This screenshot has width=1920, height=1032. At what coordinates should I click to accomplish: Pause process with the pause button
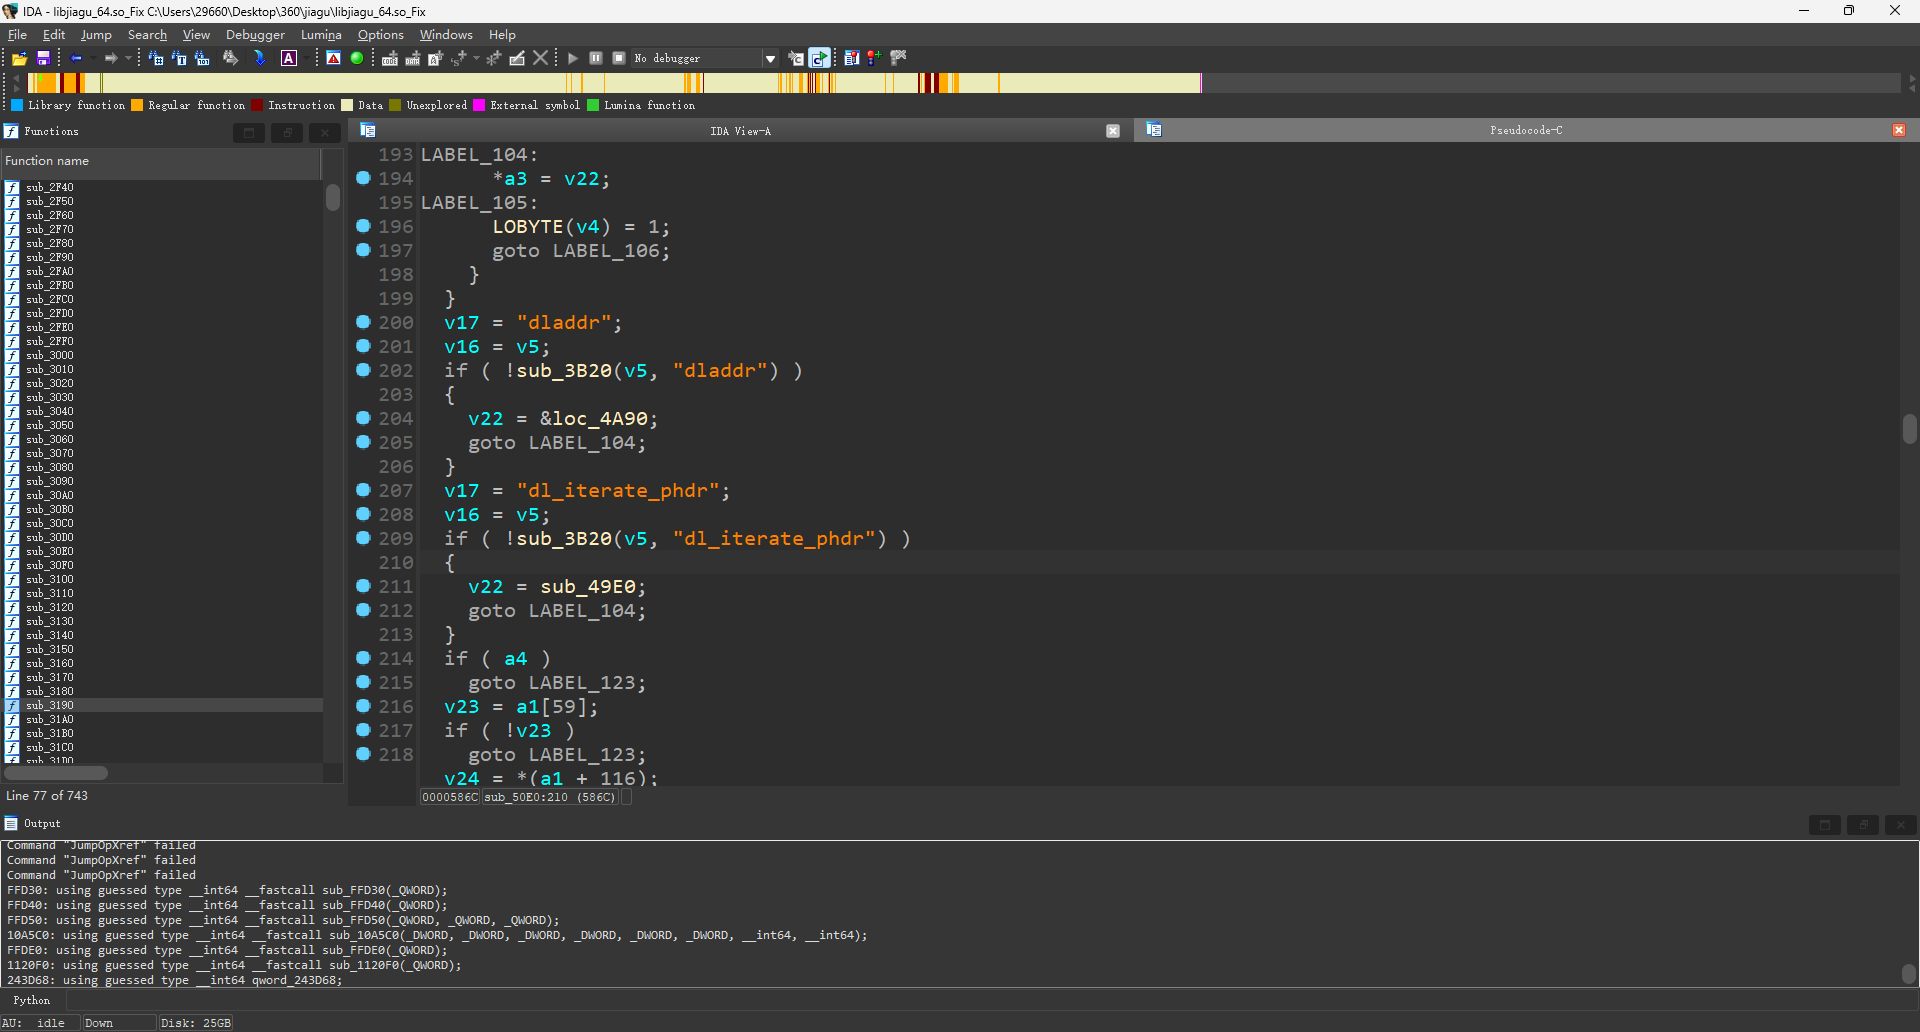coord(596,58)
